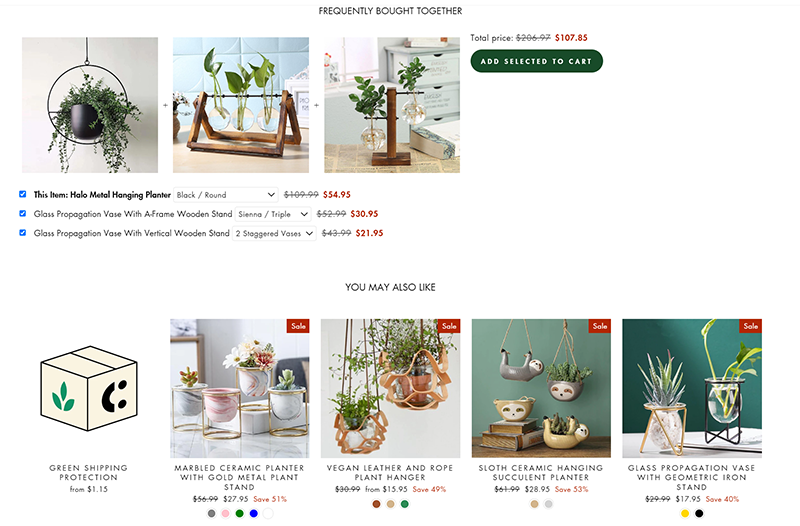
Task: Toggle the Vertical Wooden Stand vase checkbox
Action: (22, 233)
